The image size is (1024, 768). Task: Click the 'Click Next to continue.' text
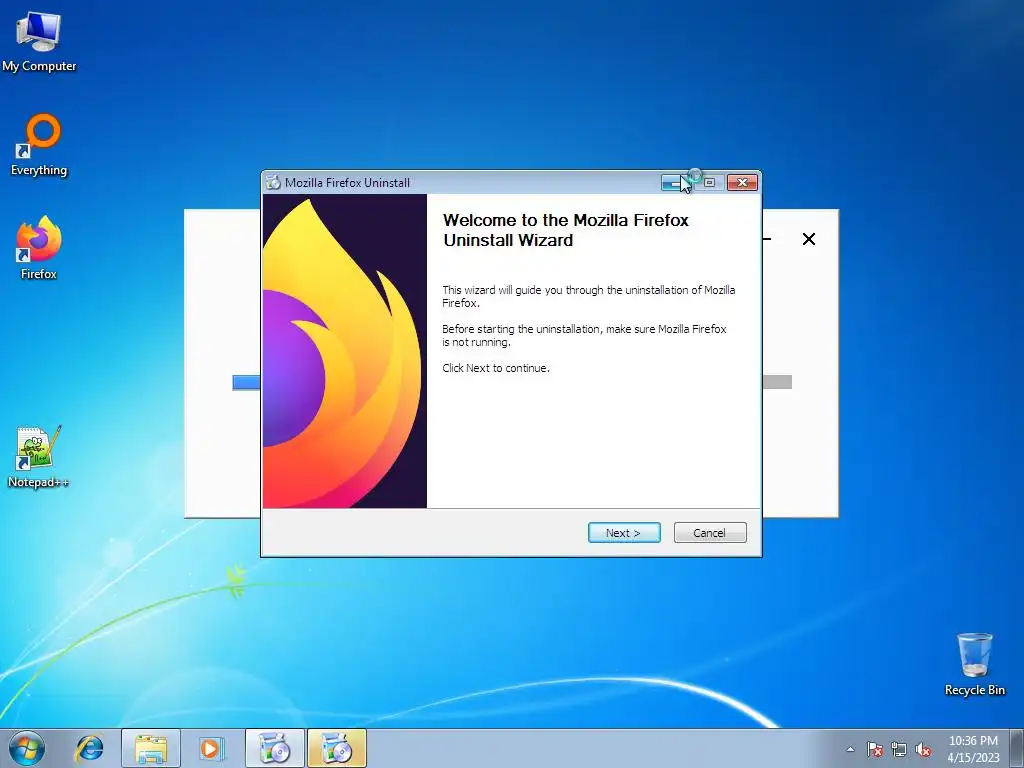(496, 368)
